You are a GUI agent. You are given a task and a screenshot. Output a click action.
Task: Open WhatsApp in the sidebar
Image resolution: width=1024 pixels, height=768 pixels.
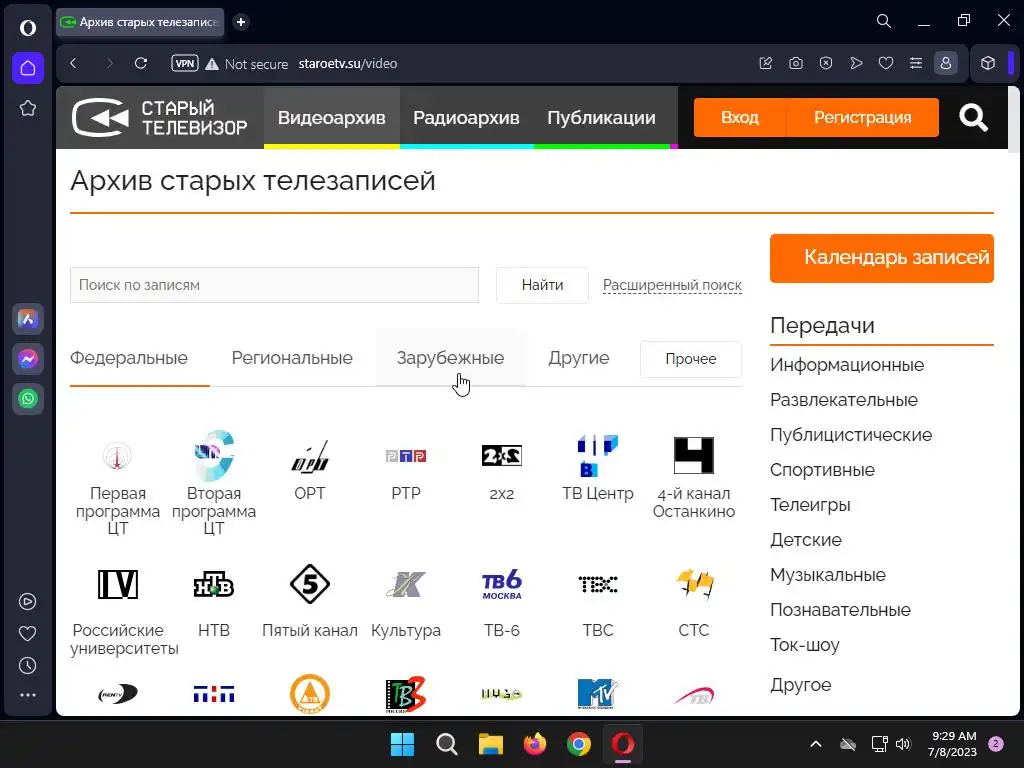point(27,399)
